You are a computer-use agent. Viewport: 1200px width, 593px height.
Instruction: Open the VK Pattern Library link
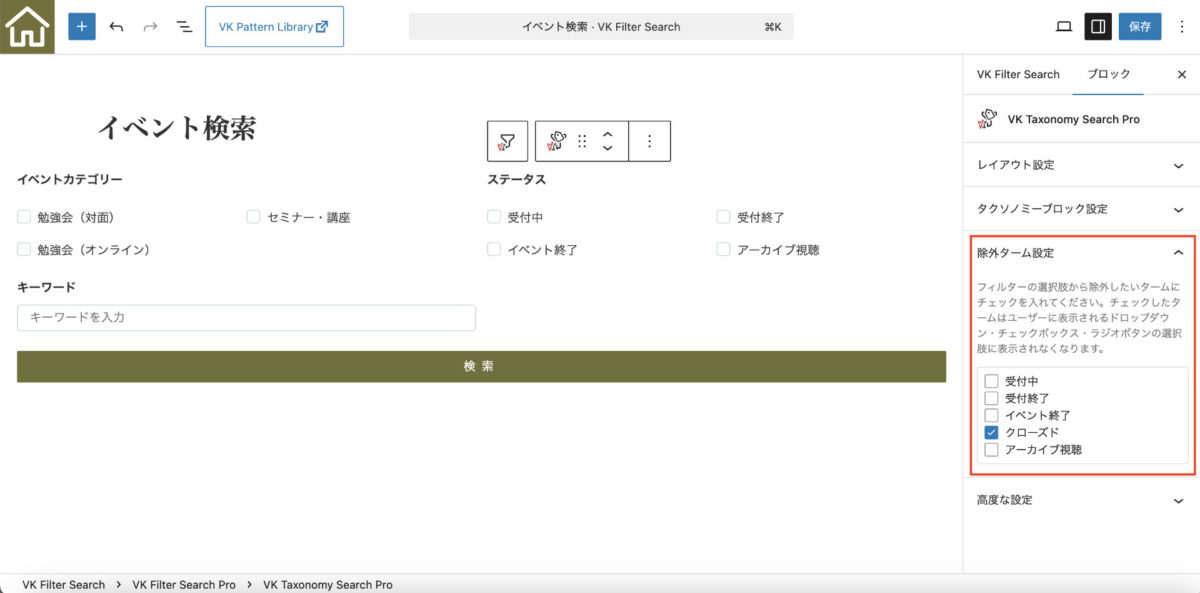(274, 27)
